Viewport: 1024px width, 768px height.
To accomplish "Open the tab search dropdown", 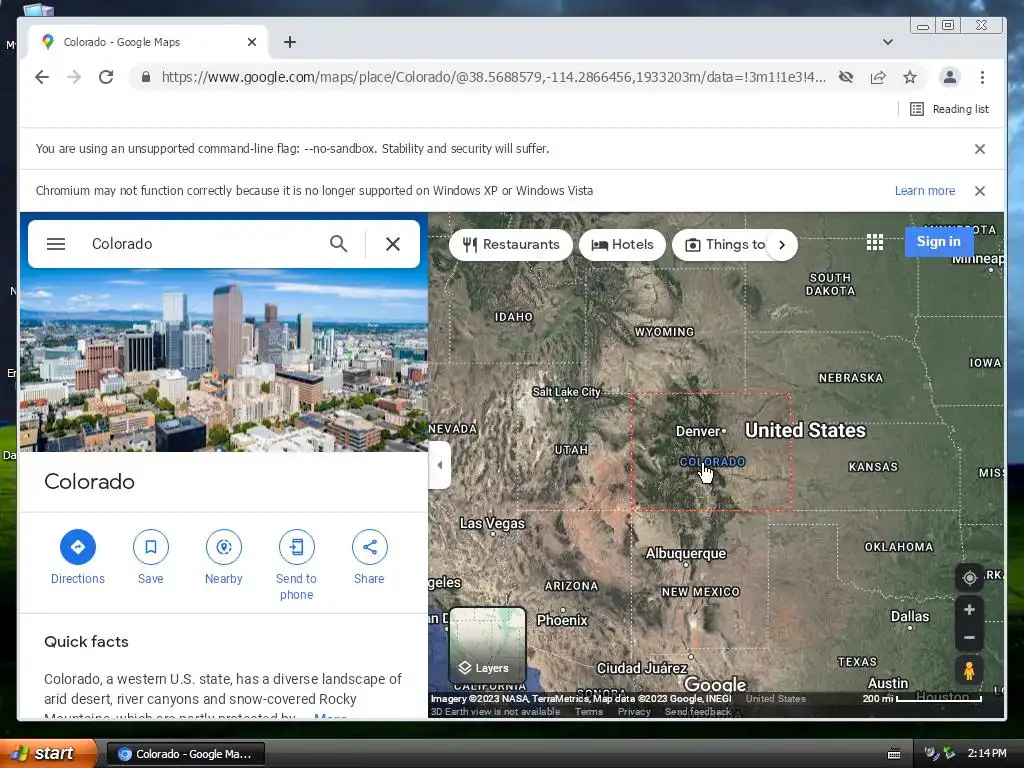I will (x=888, y=42).
